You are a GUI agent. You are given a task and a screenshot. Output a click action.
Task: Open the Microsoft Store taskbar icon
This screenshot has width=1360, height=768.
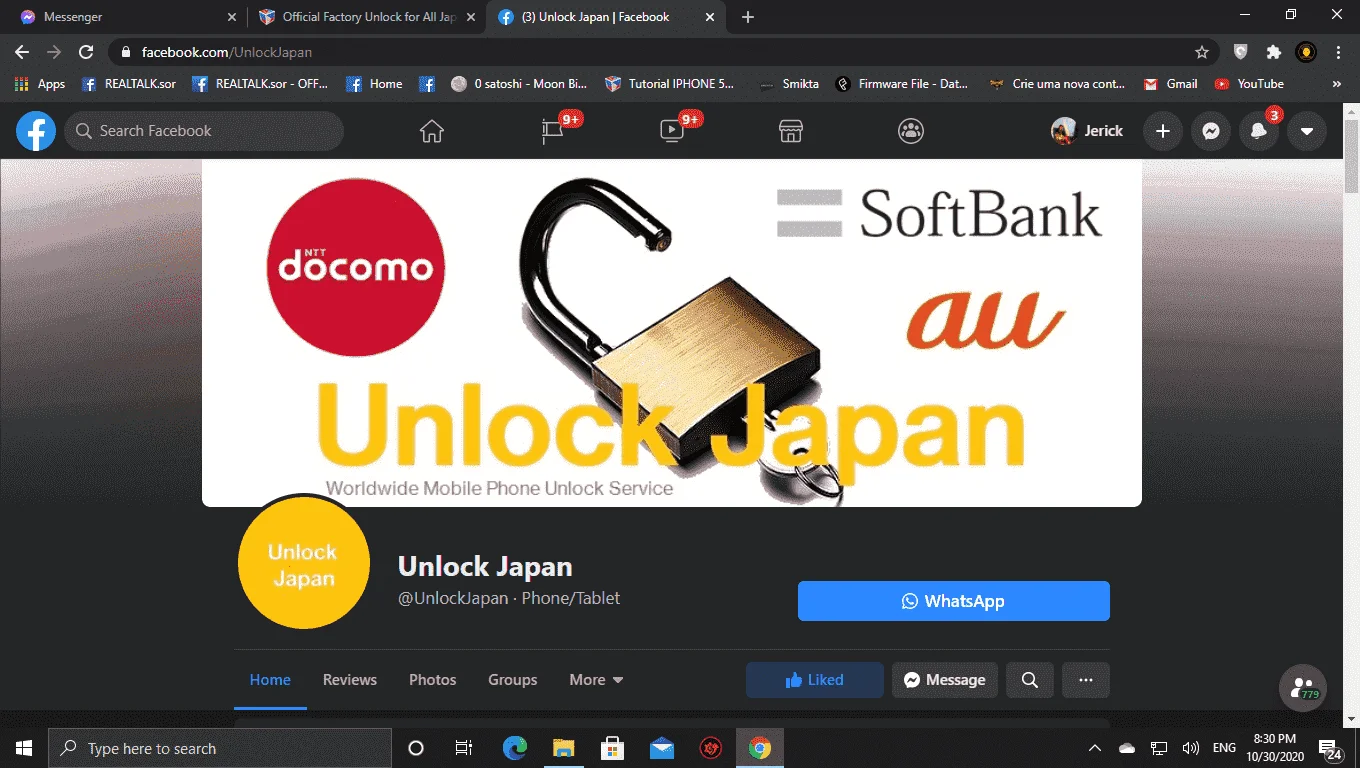612,748
